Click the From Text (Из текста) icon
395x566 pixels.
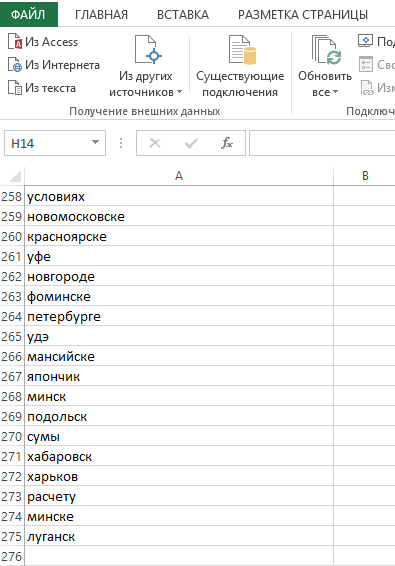click(x=15, y=88)
